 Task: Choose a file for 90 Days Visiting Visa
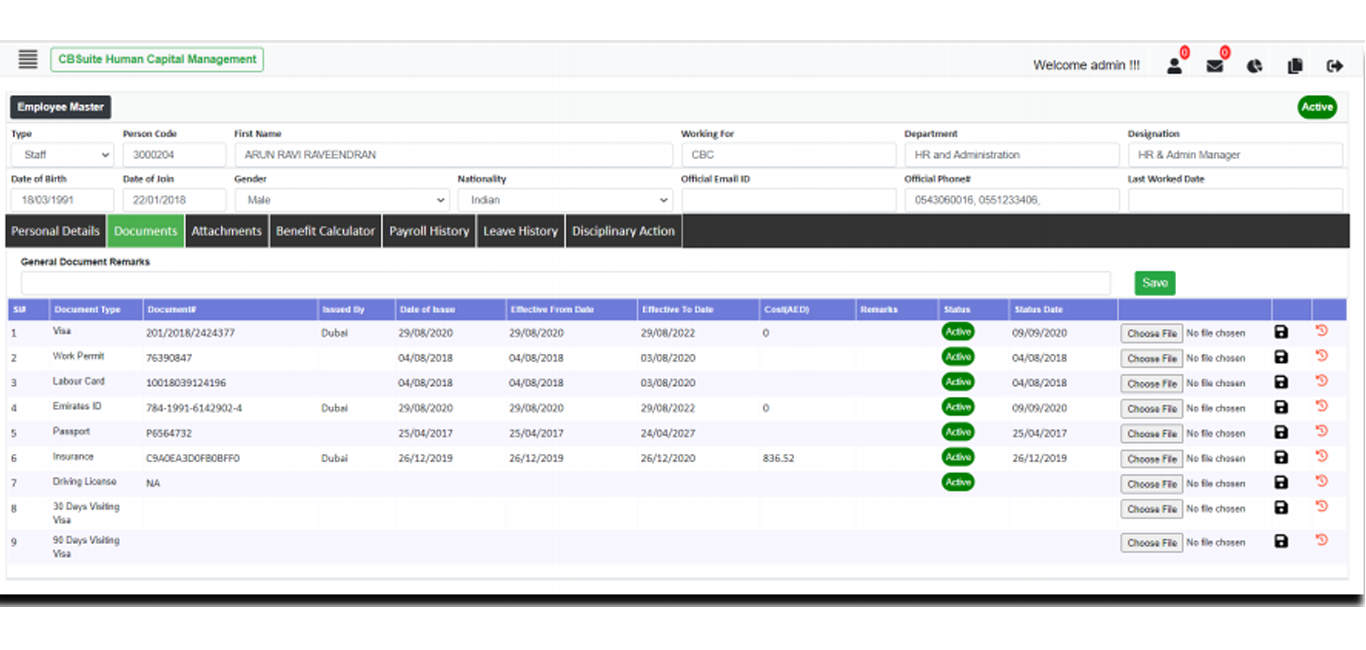(x=1152, y=542)
